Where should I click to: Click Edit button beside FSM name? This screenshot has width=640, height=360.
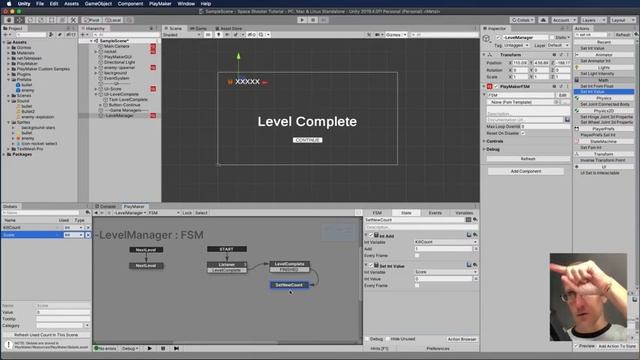point(562,95)
